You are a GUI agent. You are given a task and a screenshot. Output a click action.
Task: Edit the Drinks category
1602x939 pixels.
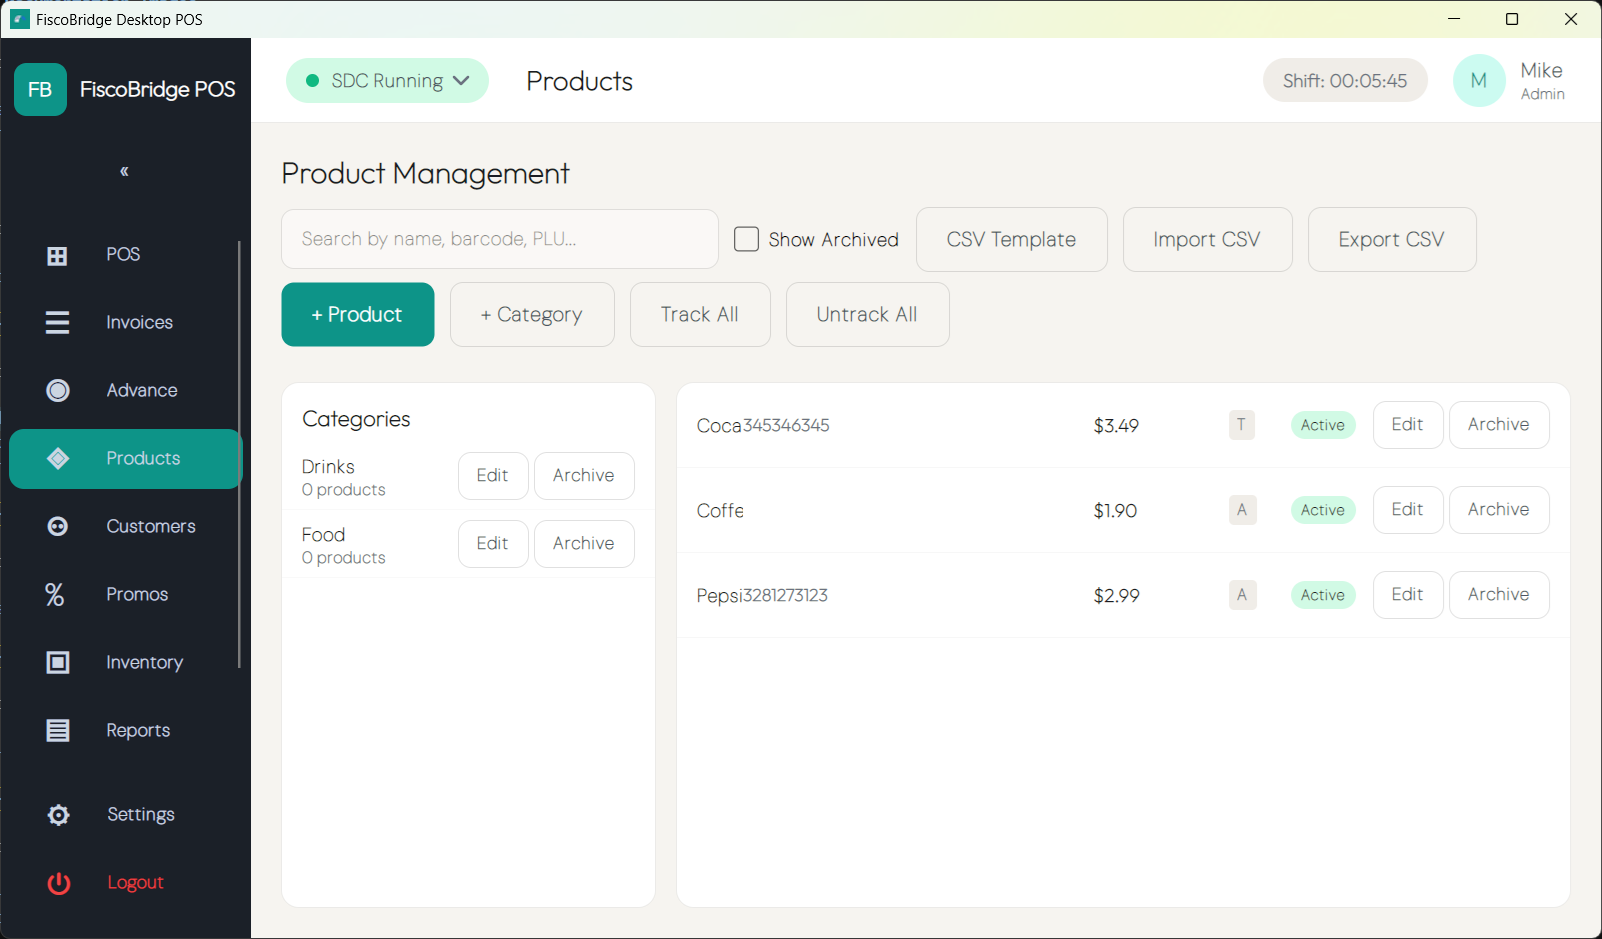click(x=493, y=476)
